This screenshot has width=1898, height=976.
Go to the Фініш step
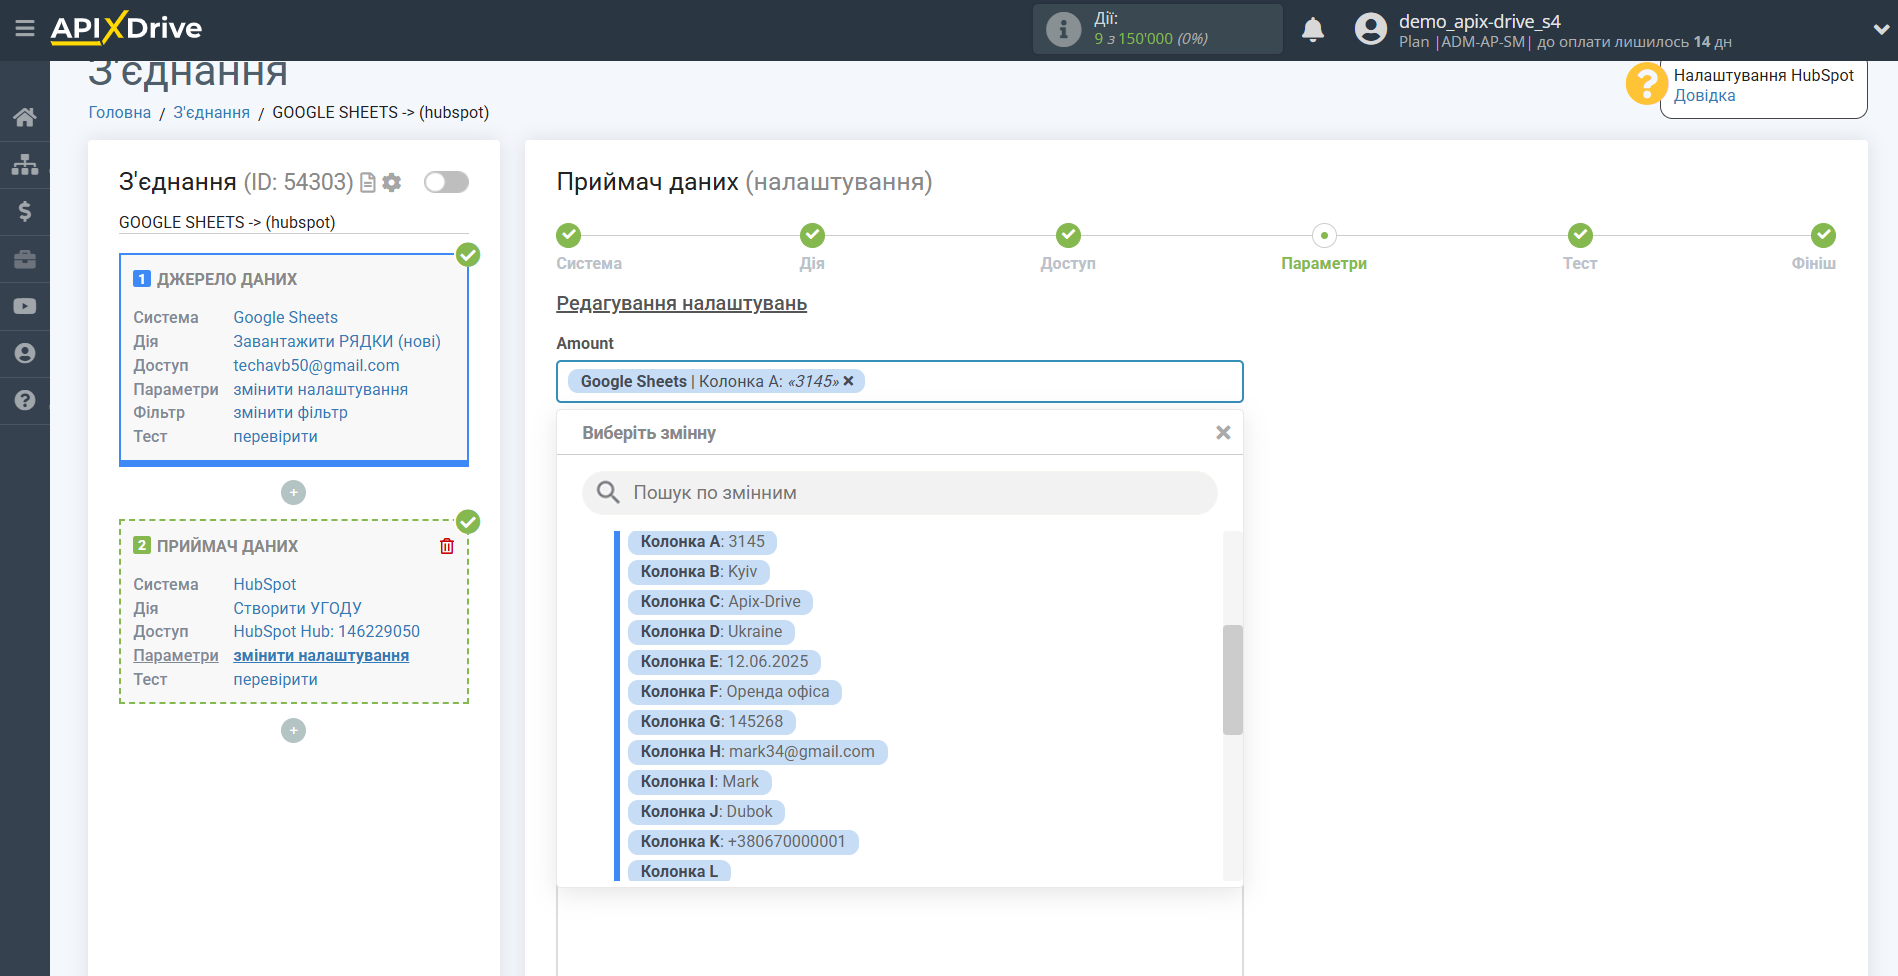pos(1823,236)
